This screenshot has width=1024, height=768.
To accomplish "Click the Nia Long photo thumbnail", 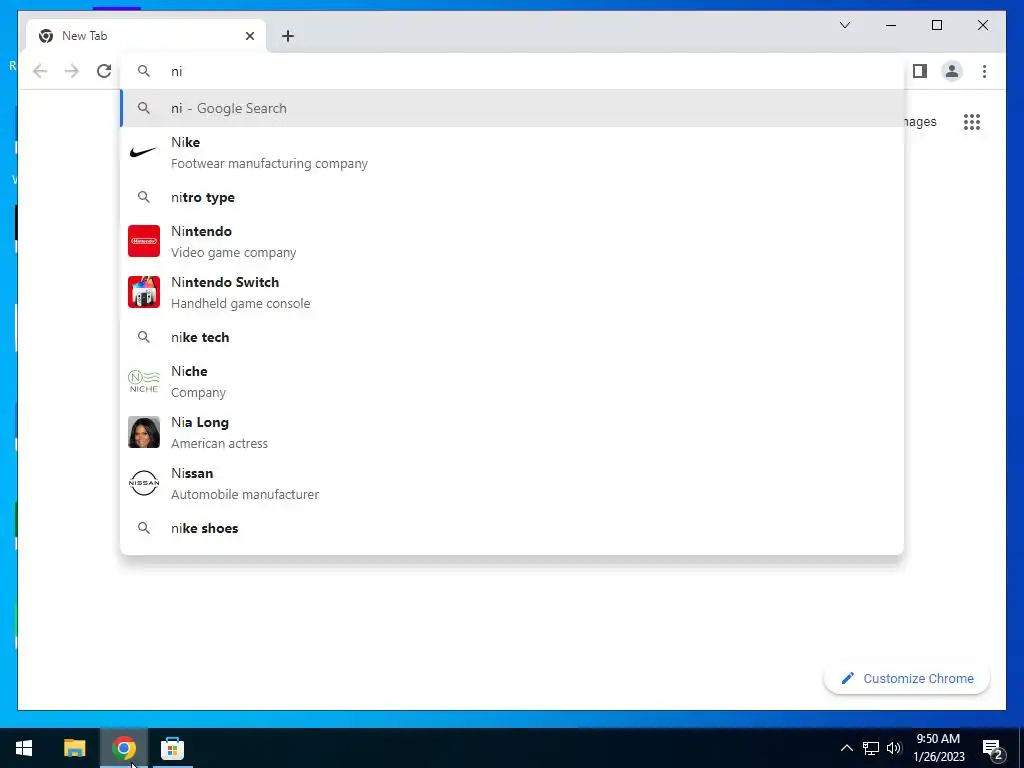I will (x=144, y=432).
